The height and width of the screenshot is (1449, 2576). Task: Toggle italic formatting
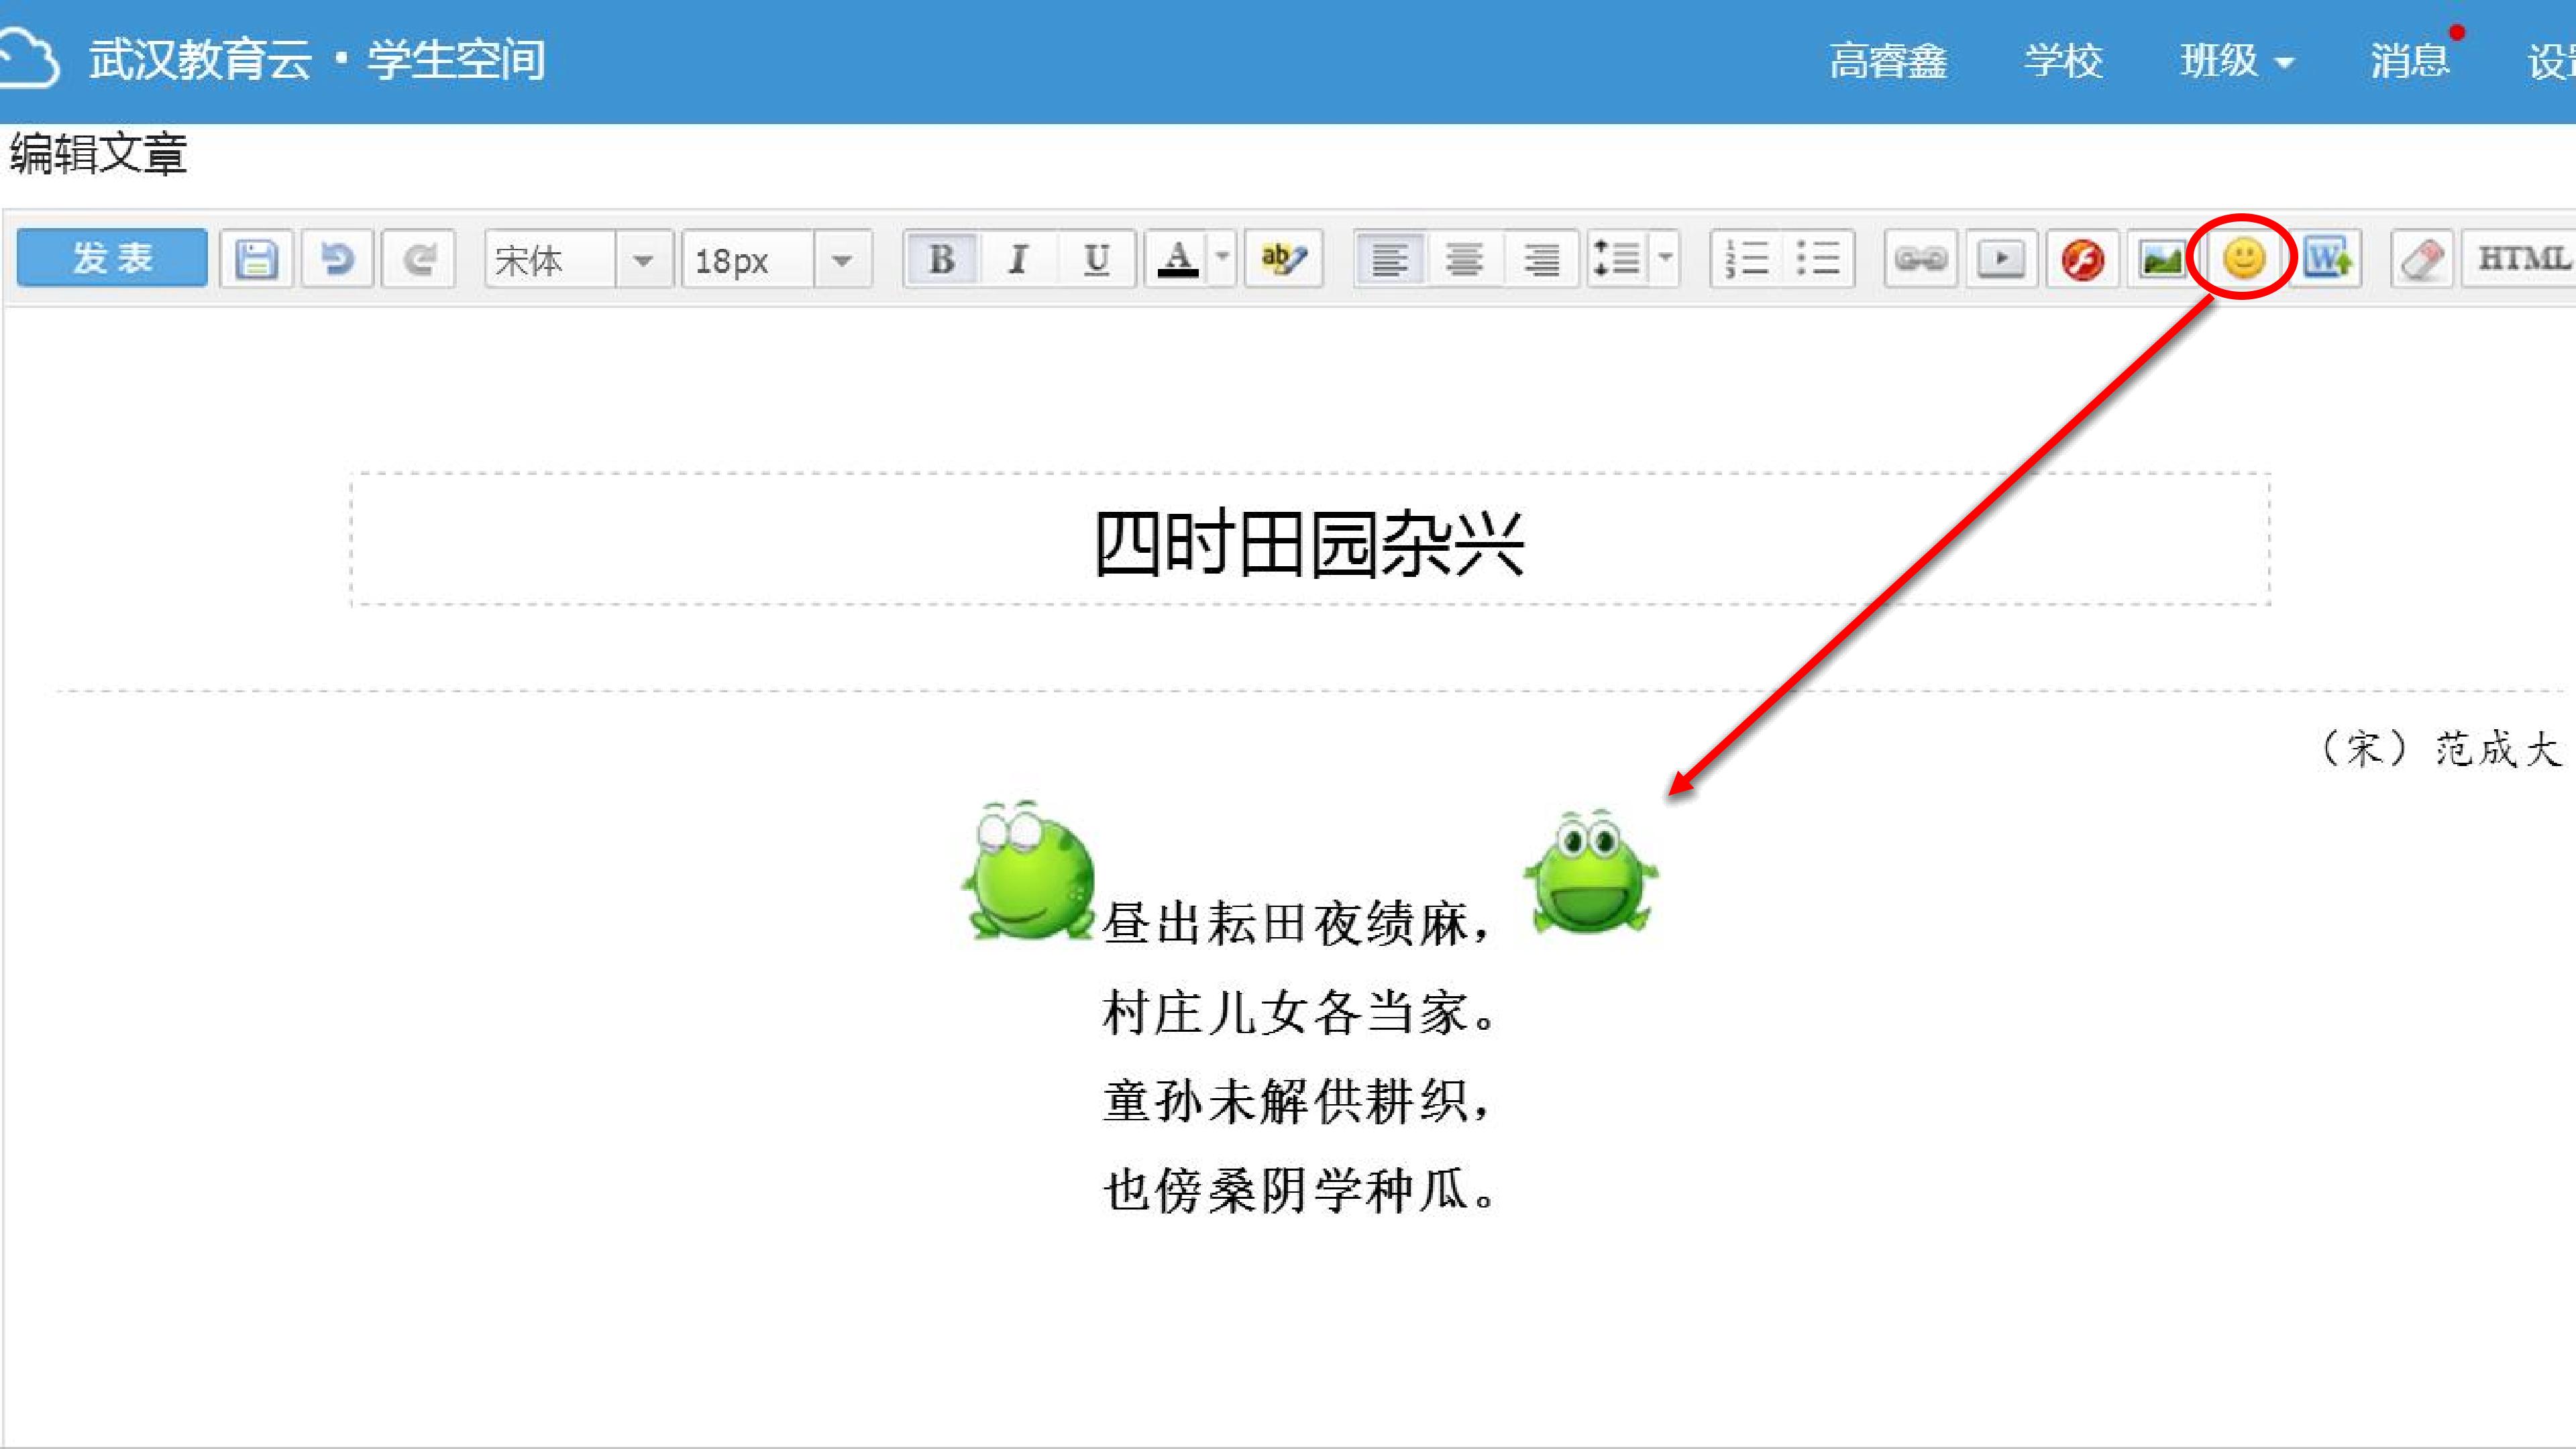pos(1018,259)
